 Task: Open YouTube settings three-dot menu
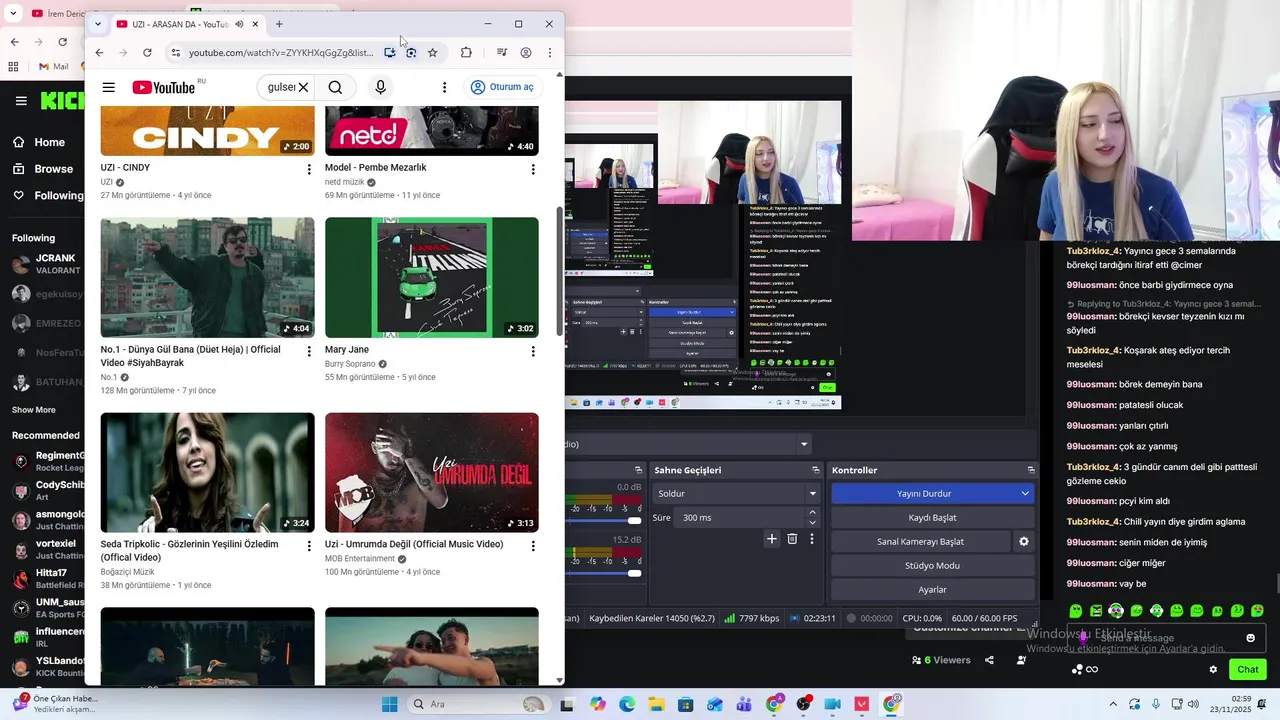tap(444, 87)
